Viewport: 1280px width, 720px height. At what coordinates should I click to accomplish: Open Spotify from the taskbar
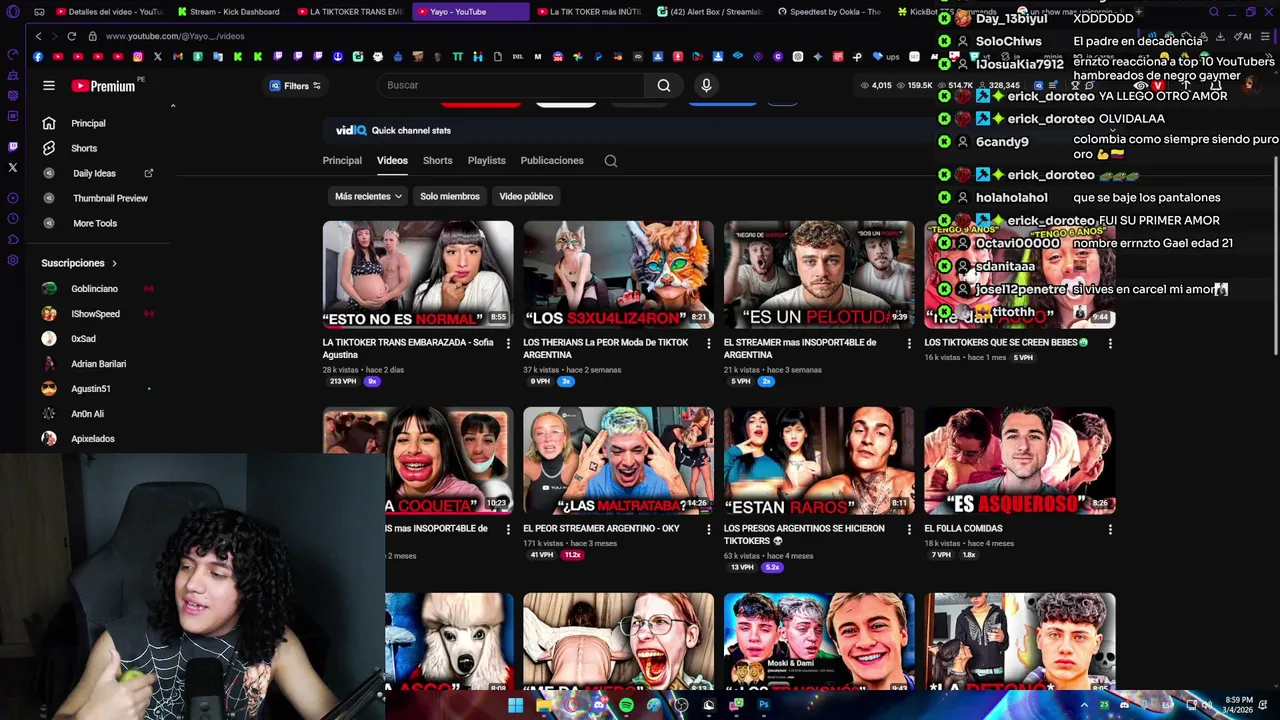point(626,706)
